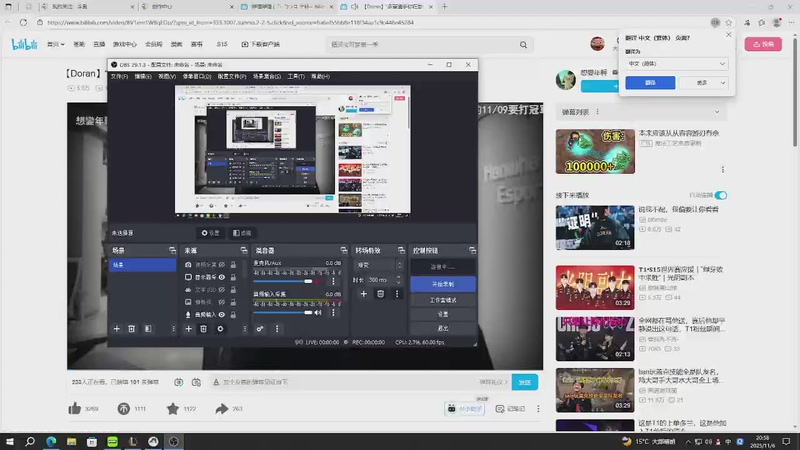Open OBS Docks menu
Screen dimensions: 800x450
pos(197,77)
